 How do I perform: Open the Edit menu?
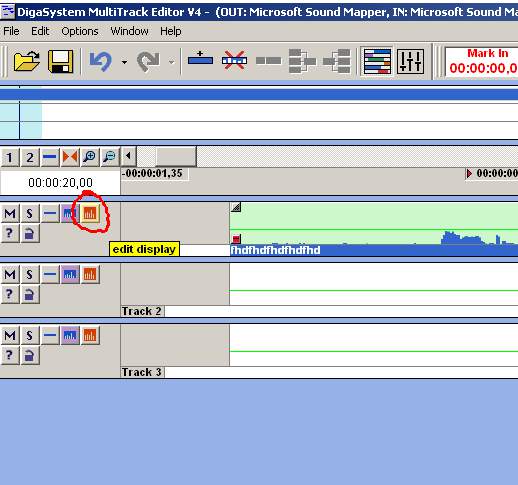[40, 31]
